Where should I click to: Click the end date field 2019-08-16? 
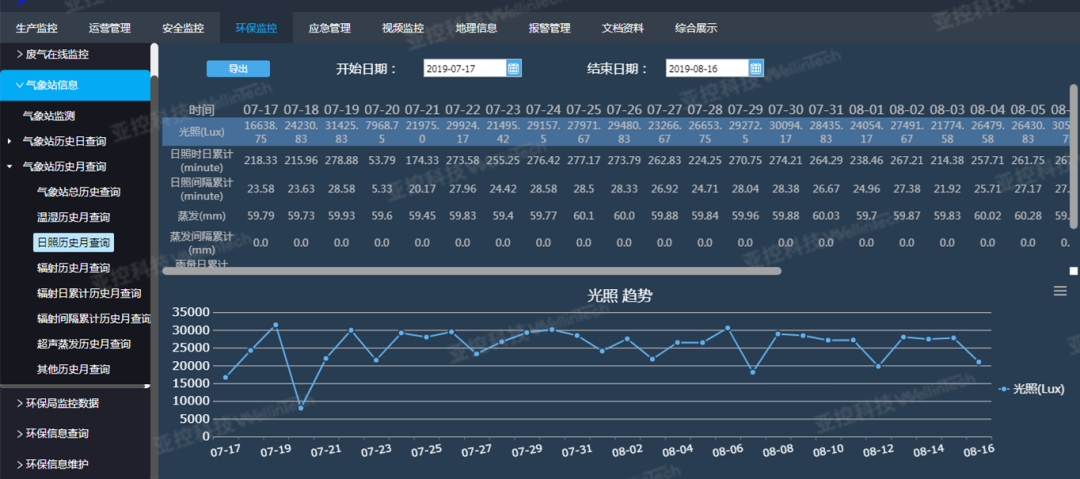tap(707, 68)
